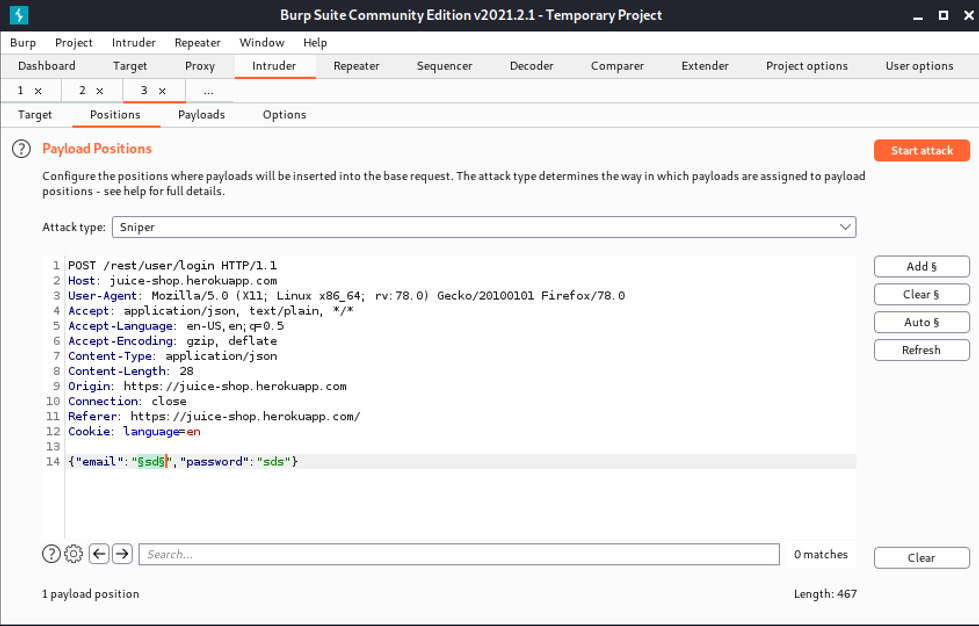Click the User-Agent header line
The height and width of the screenshot is (626, 979).
coord(347,296)
